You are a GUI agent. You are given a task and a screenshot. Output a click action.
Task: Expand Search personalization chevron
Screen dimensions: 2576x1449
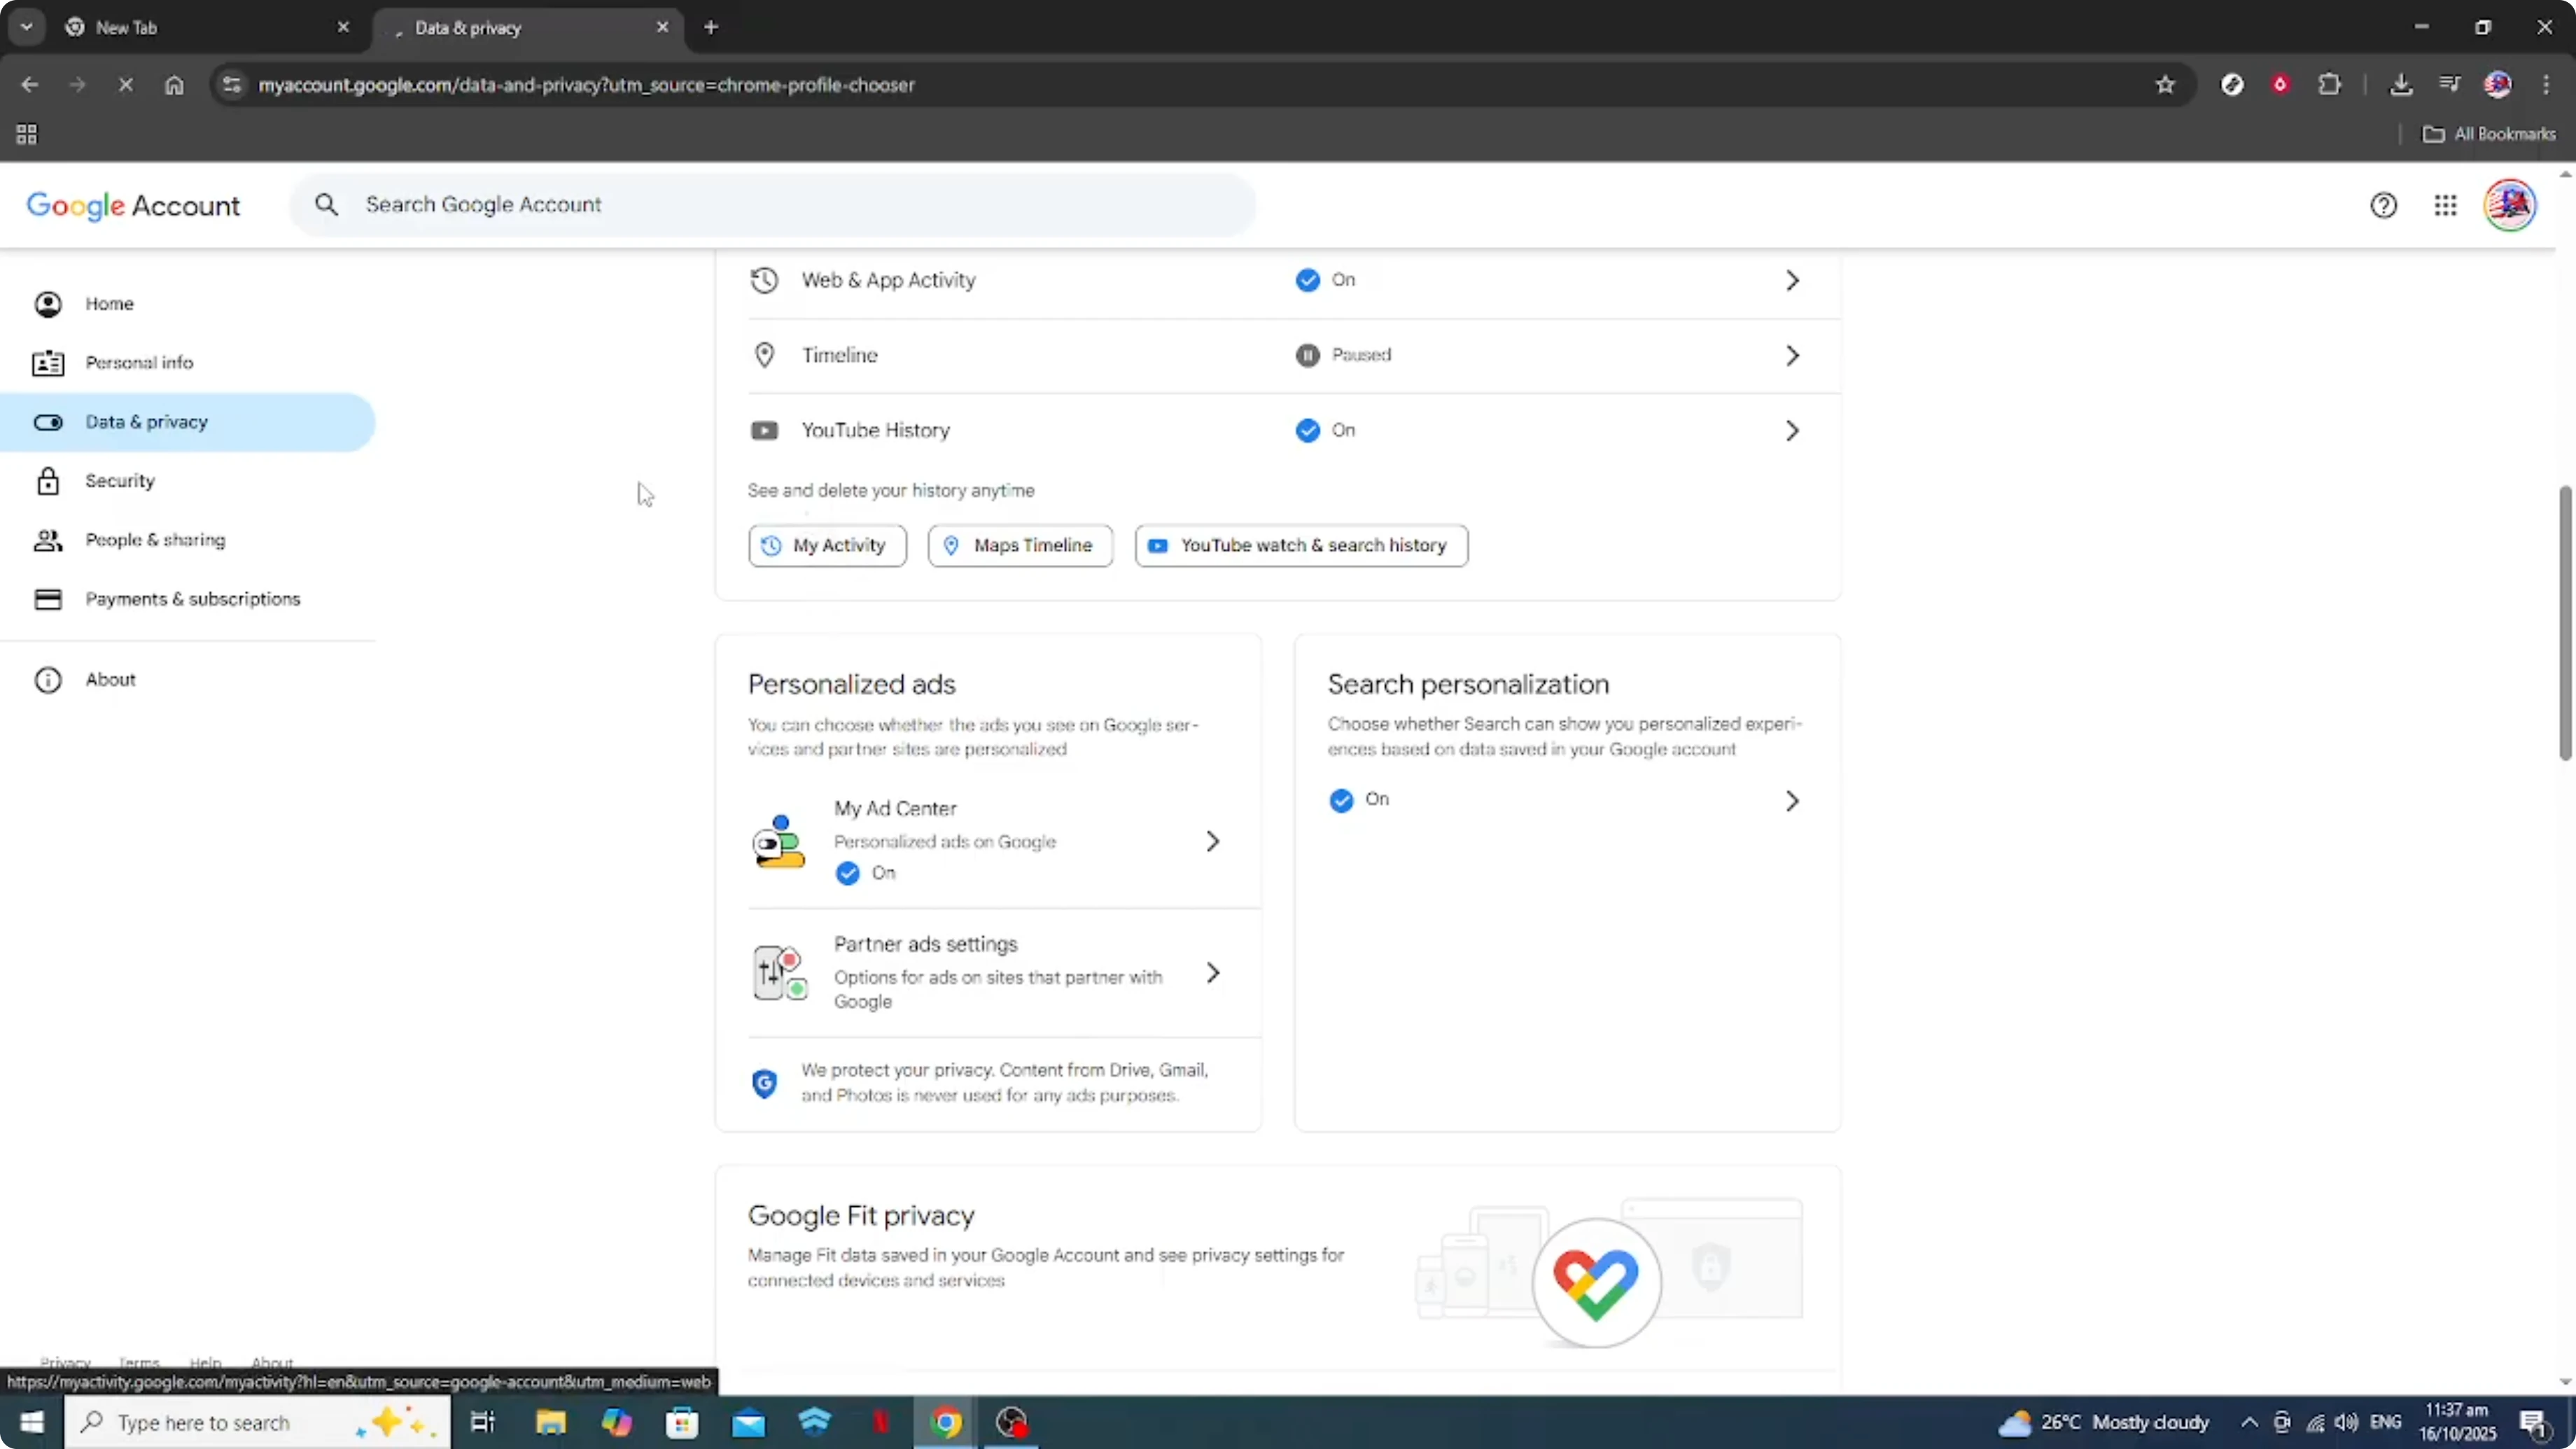[1792, 801]
